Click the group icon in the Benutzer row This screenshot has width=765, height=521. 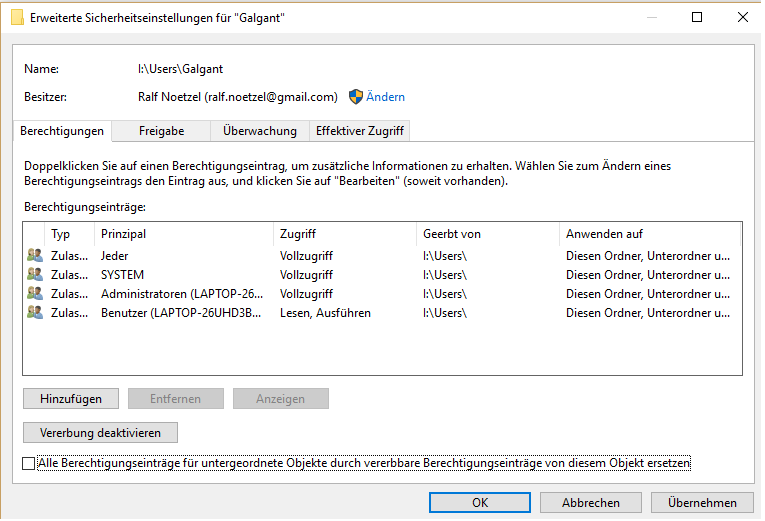click(35, 312)
